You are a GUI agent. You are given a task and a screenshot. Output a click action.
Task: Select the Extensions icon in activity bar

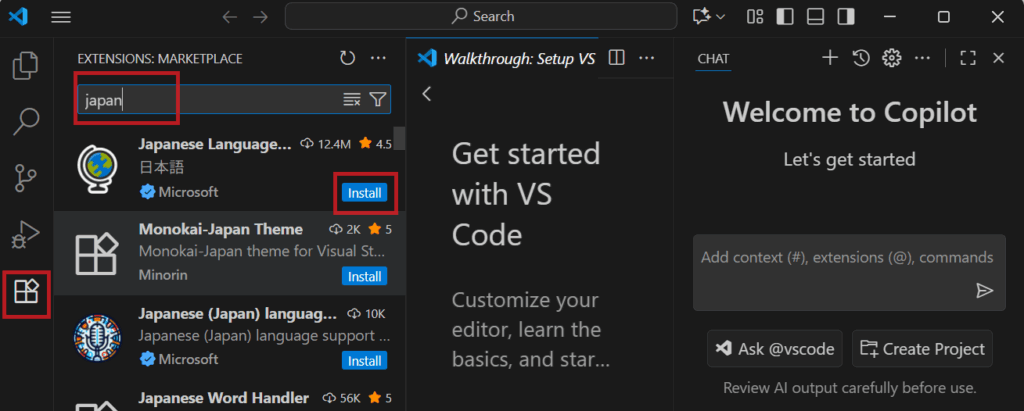point(26,293)
